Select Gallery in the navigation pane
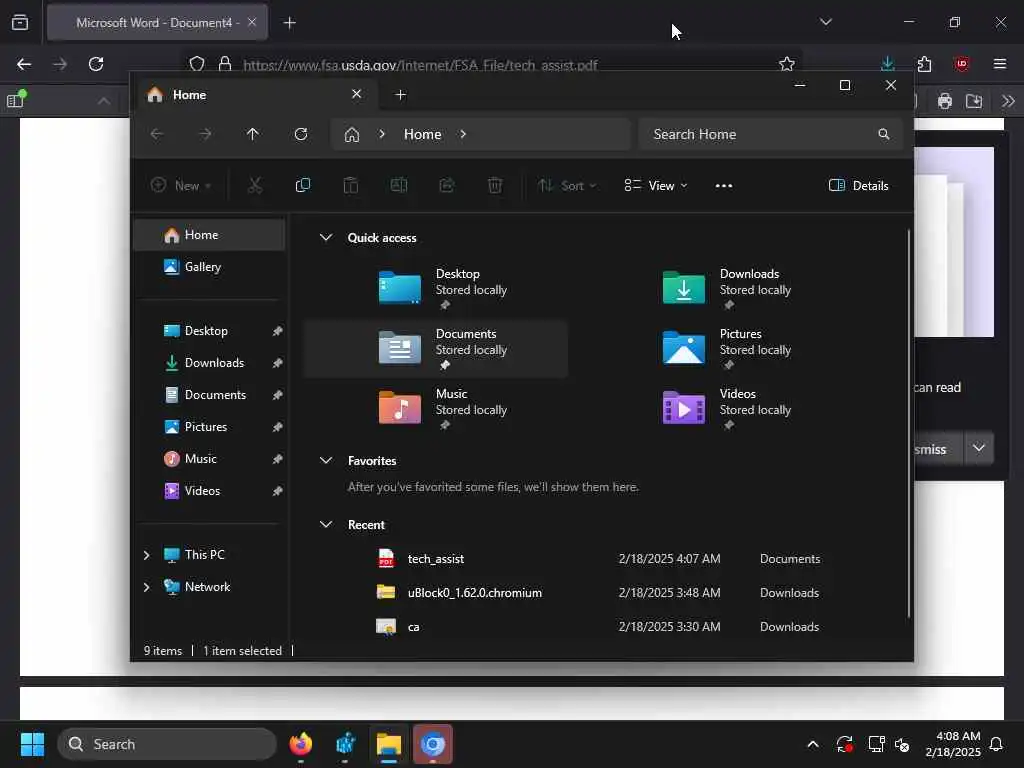The width and height of the screenshot is (1024, 768). click(209, 266)
